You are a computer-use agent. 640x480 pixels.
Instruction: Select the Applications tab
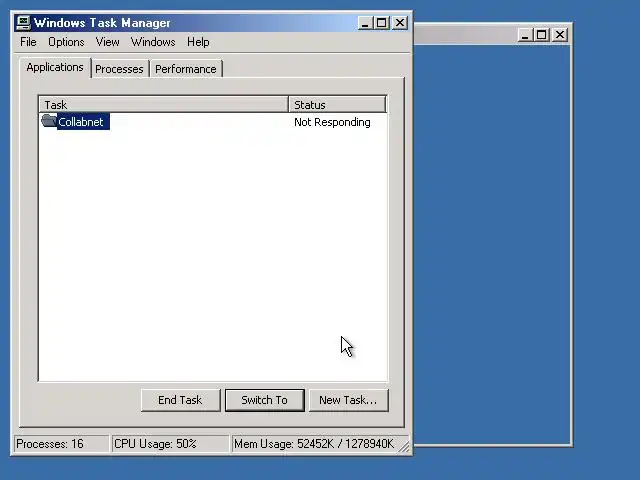[55, 67]
